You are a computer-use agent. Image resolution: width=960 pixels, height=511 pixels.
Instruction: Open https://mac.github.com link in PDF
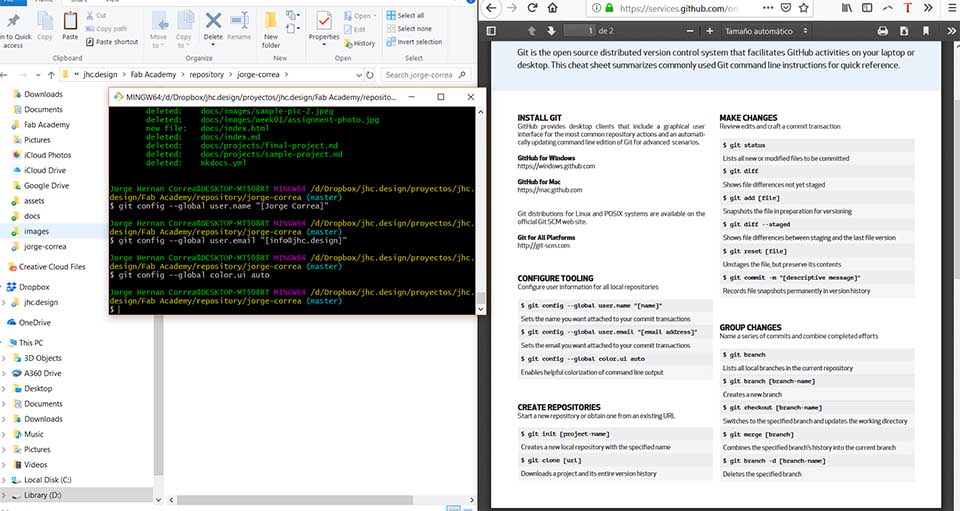[x=550, y=190]
